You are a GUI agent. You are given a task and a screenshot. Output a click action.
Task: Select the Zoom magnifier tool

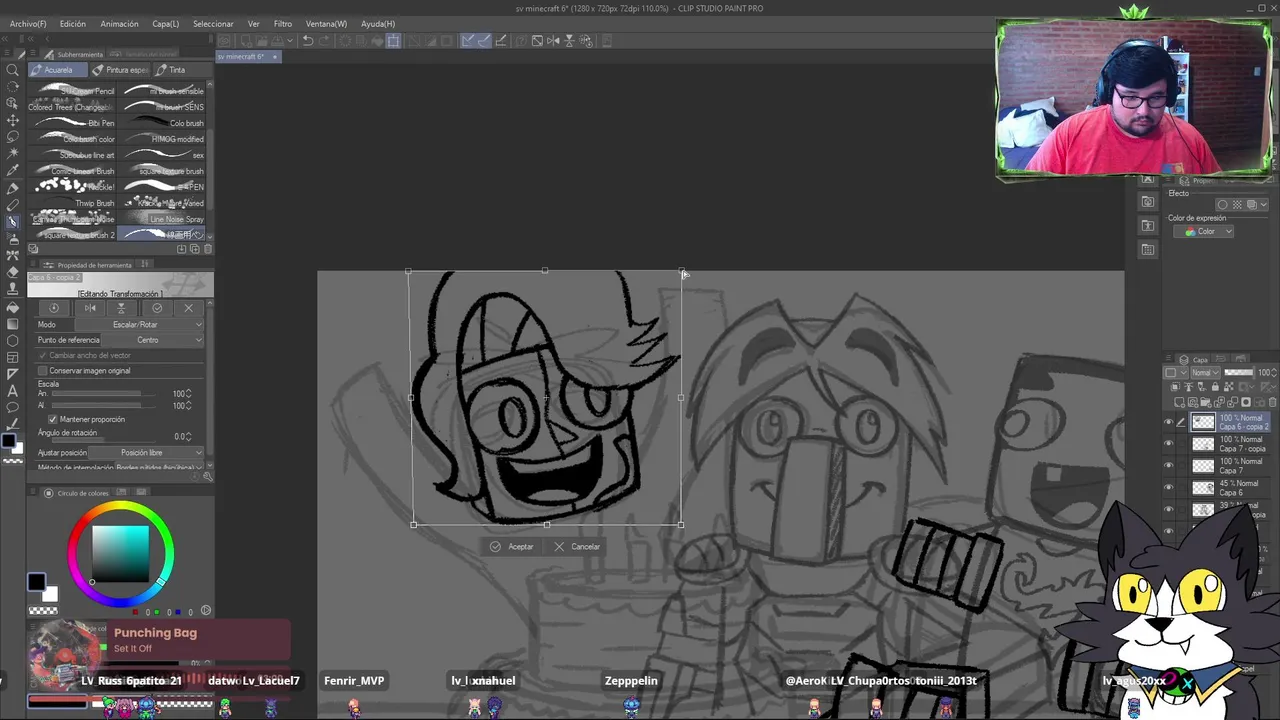(x=12, y=70)
